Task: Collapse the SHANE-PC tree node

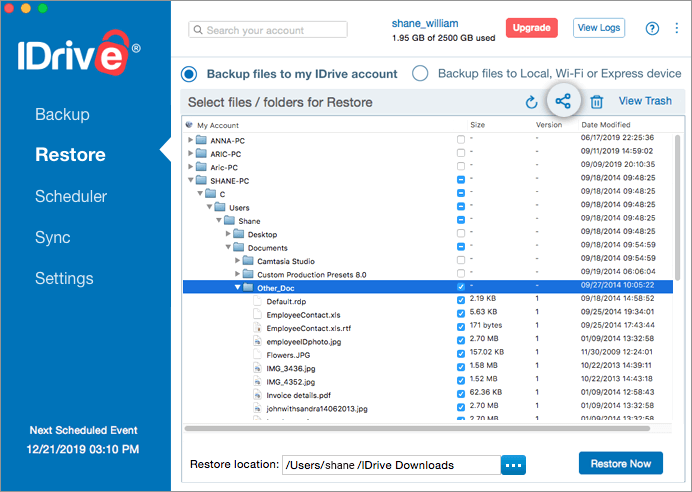Action: pos(191,180)
